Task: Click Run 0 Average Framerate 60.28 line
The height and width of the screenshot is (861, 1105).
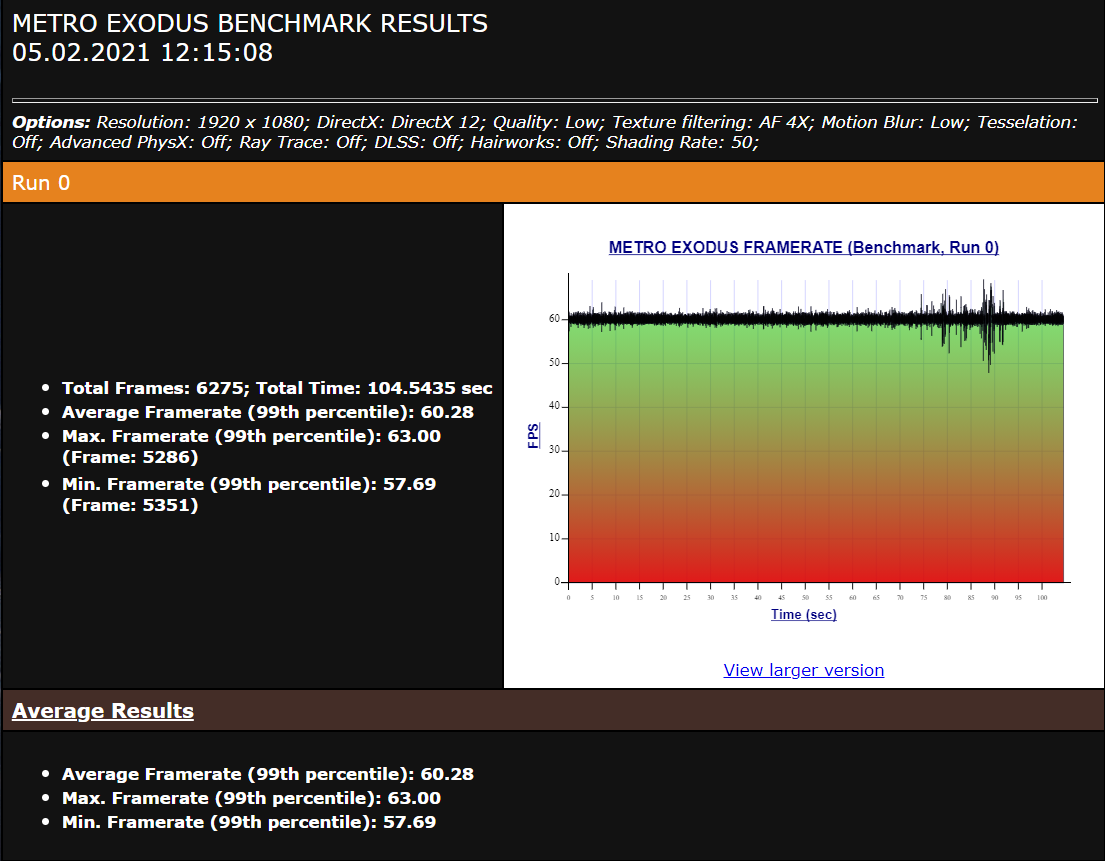Action: 268,412
